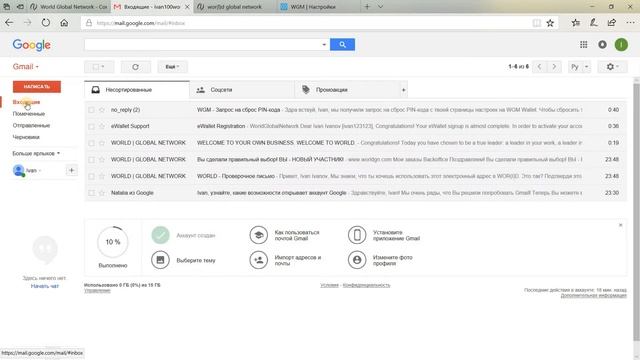
Task: Select checkbox for Вы сделали правильный выбор email
Action: coord(91,160)
